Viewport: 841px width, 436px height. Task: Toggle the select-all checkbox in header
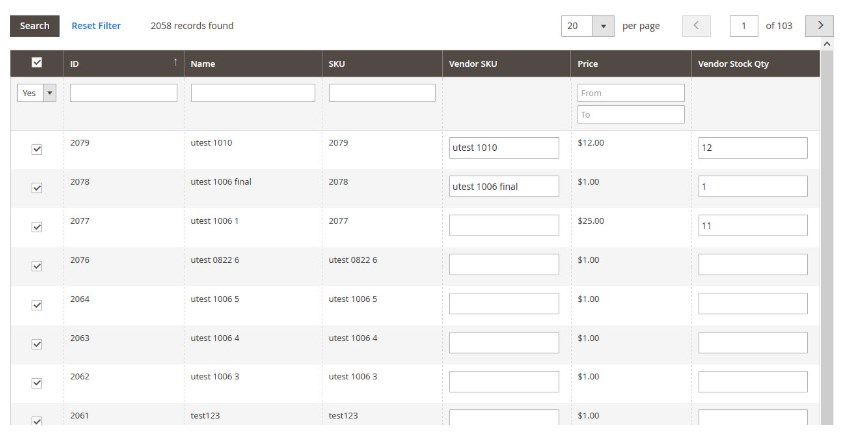coord(37,63)
